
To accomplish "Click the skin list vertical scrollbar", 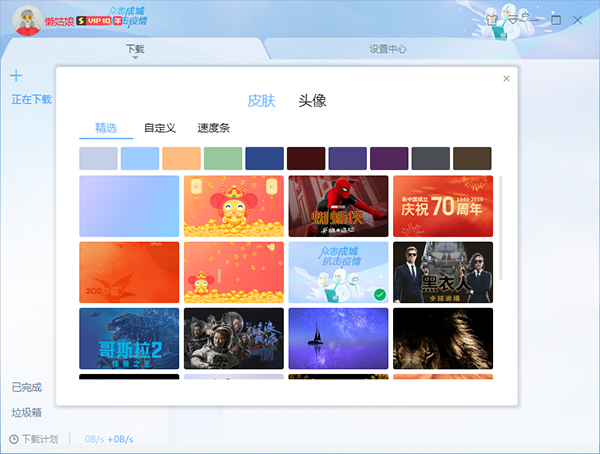I will (x=501, y=227).
